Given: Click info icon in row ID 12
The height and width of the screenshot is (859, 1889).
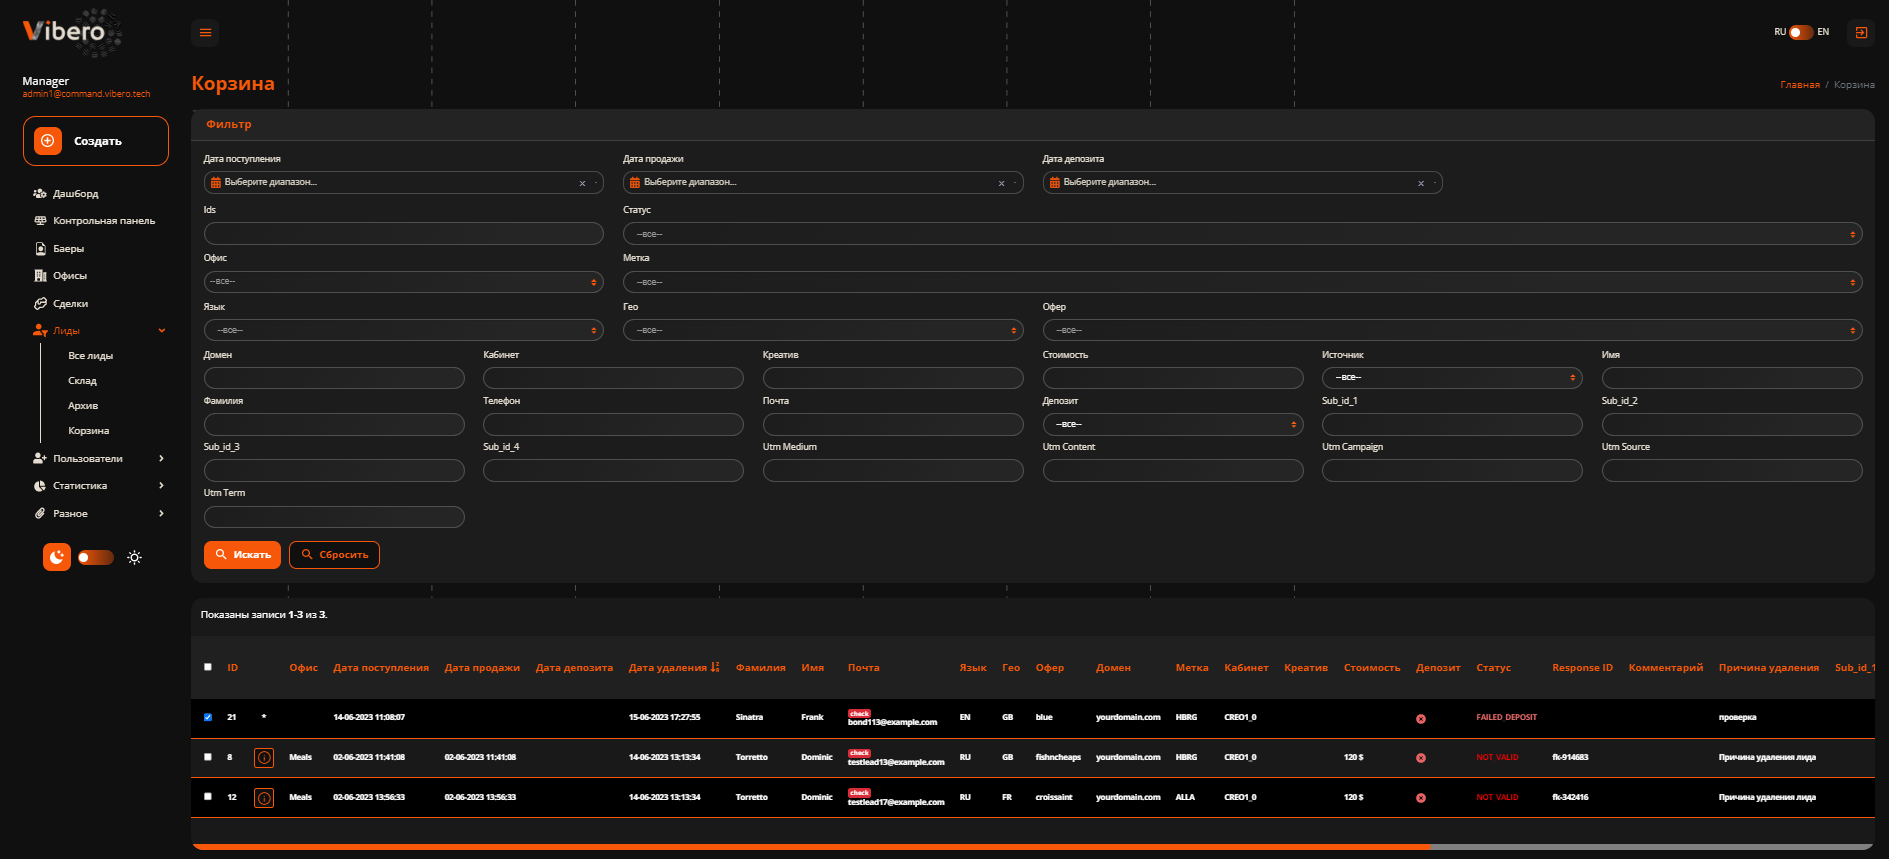Looking at the screenshot, I should click(x=264, y=798).
